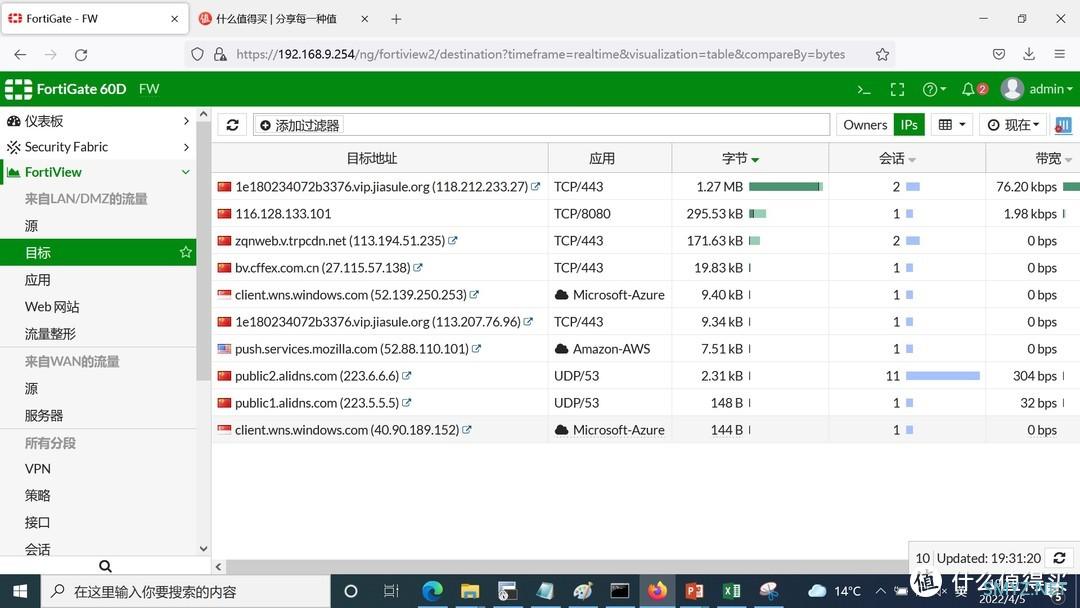
Task: Click the 1.27 MB bytes bar
Action: [786, 187]
